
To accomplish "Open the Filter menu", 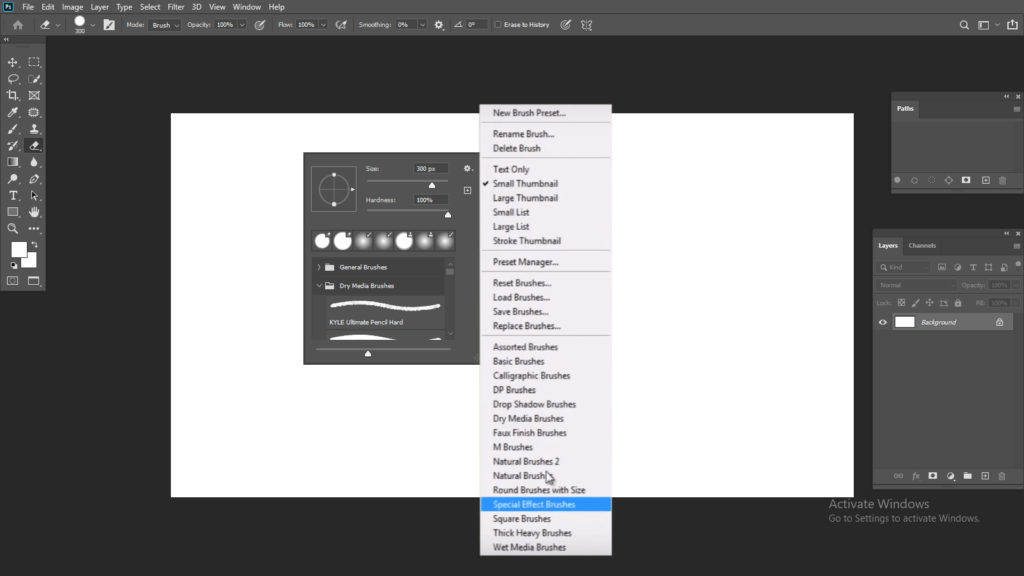I will pyautogui.click(x=176, y=7).
